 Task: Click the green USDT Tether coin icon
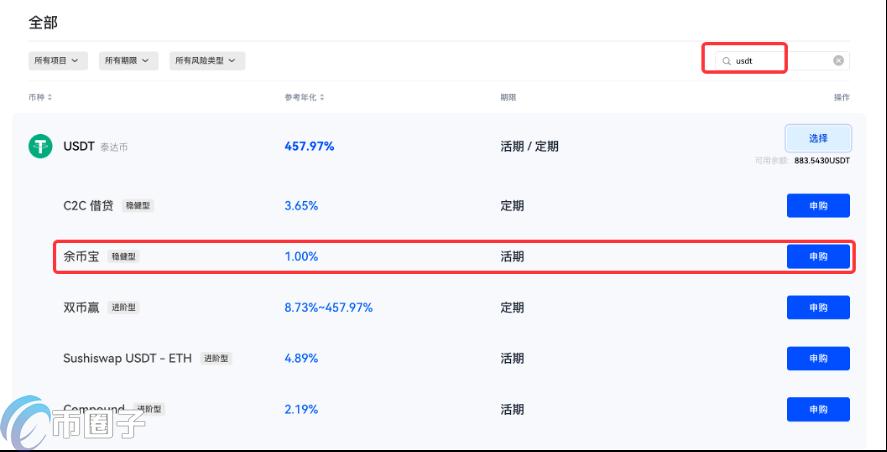[40, 146]
